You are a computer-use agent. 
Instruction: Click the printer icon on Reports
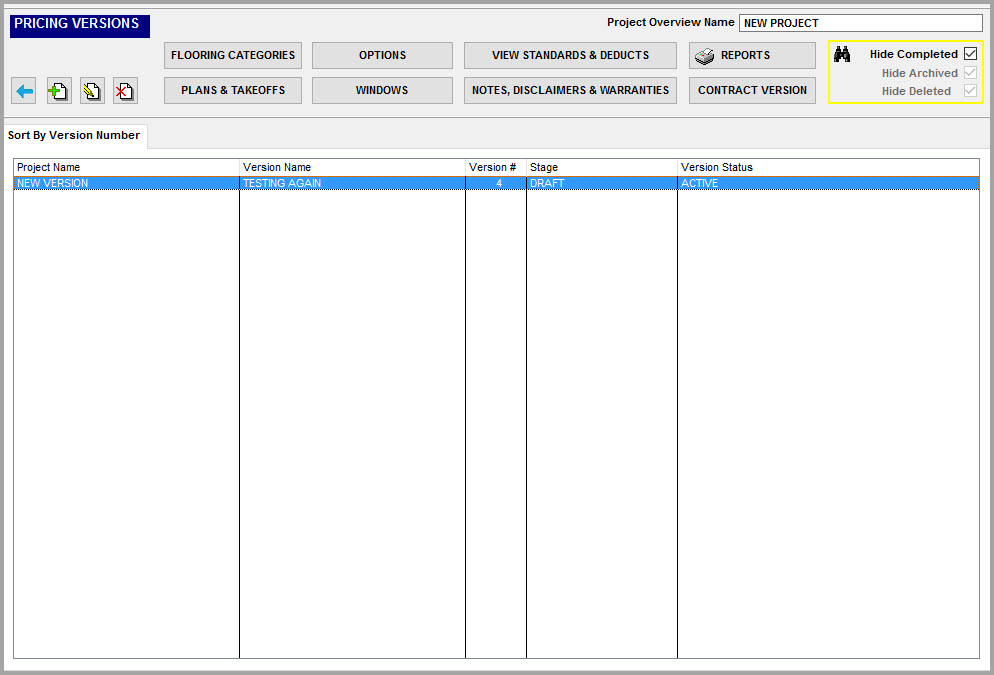704,56
